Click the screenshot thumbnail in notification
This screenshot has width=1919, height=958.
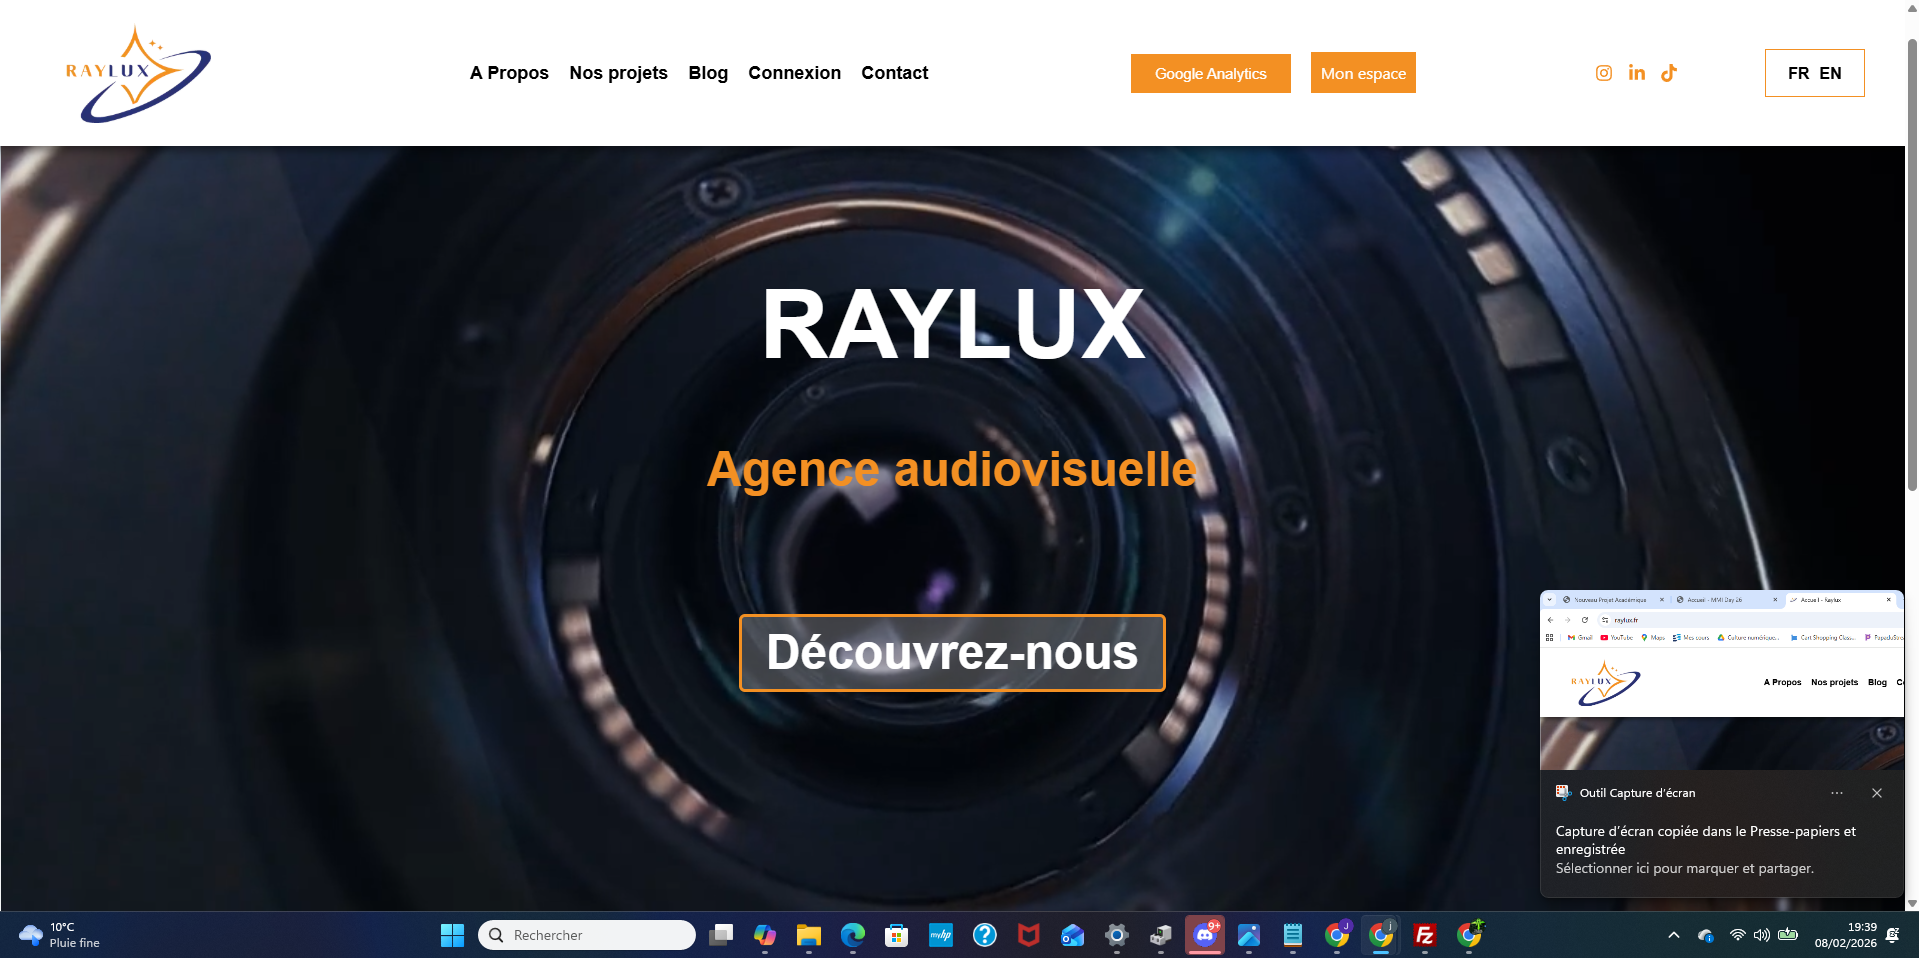point(1721,680)
